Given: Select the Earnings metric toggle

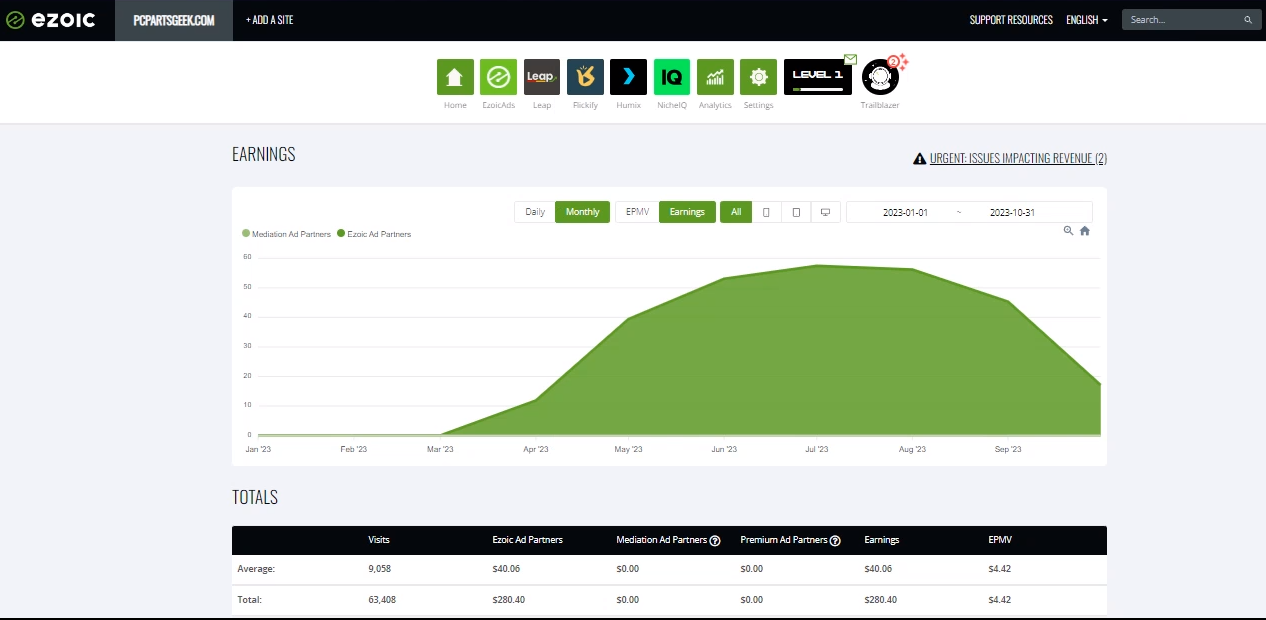Looking at the screenshot, I should pos(687,212).
